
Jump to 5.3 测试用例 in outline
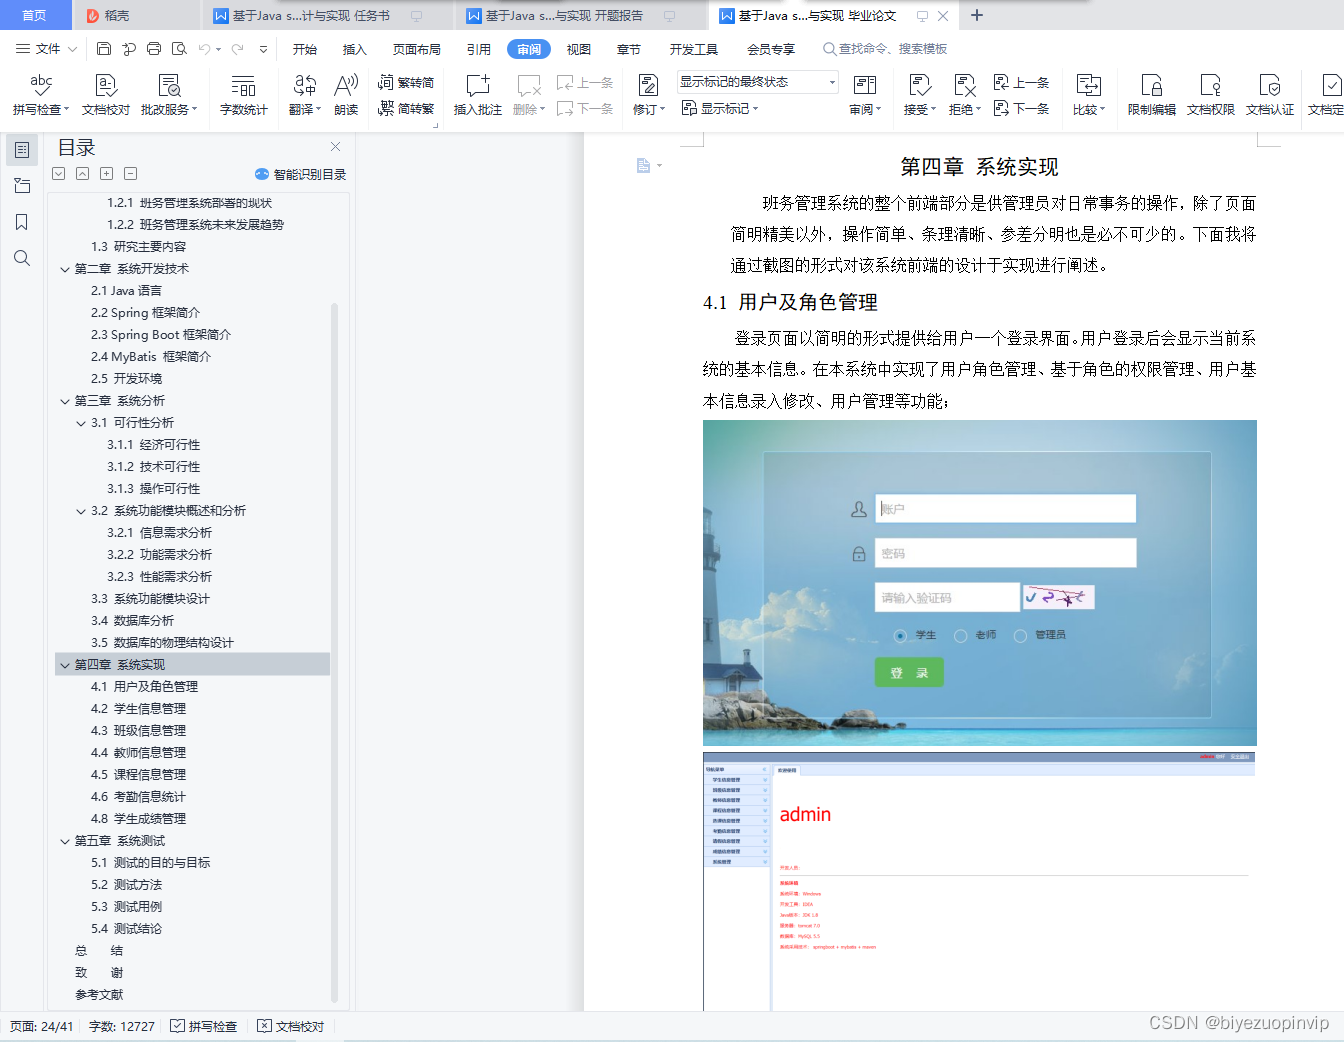[x=126, y=907]
